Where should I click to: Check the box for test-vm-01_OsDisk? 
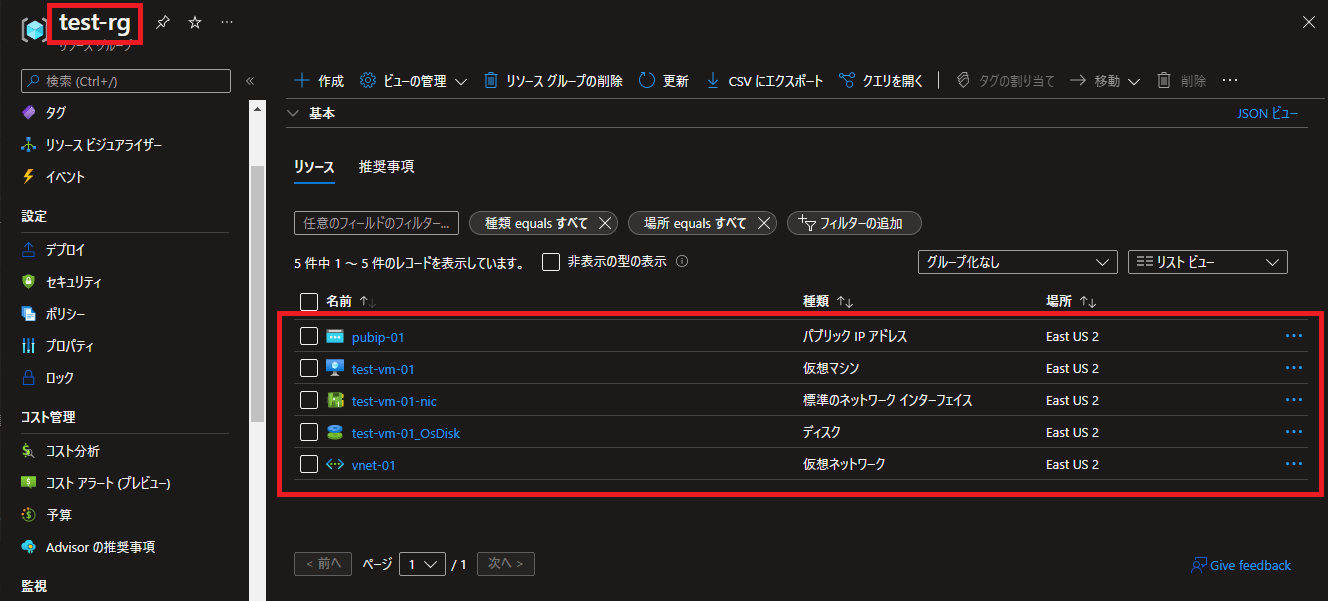point(309,433)
